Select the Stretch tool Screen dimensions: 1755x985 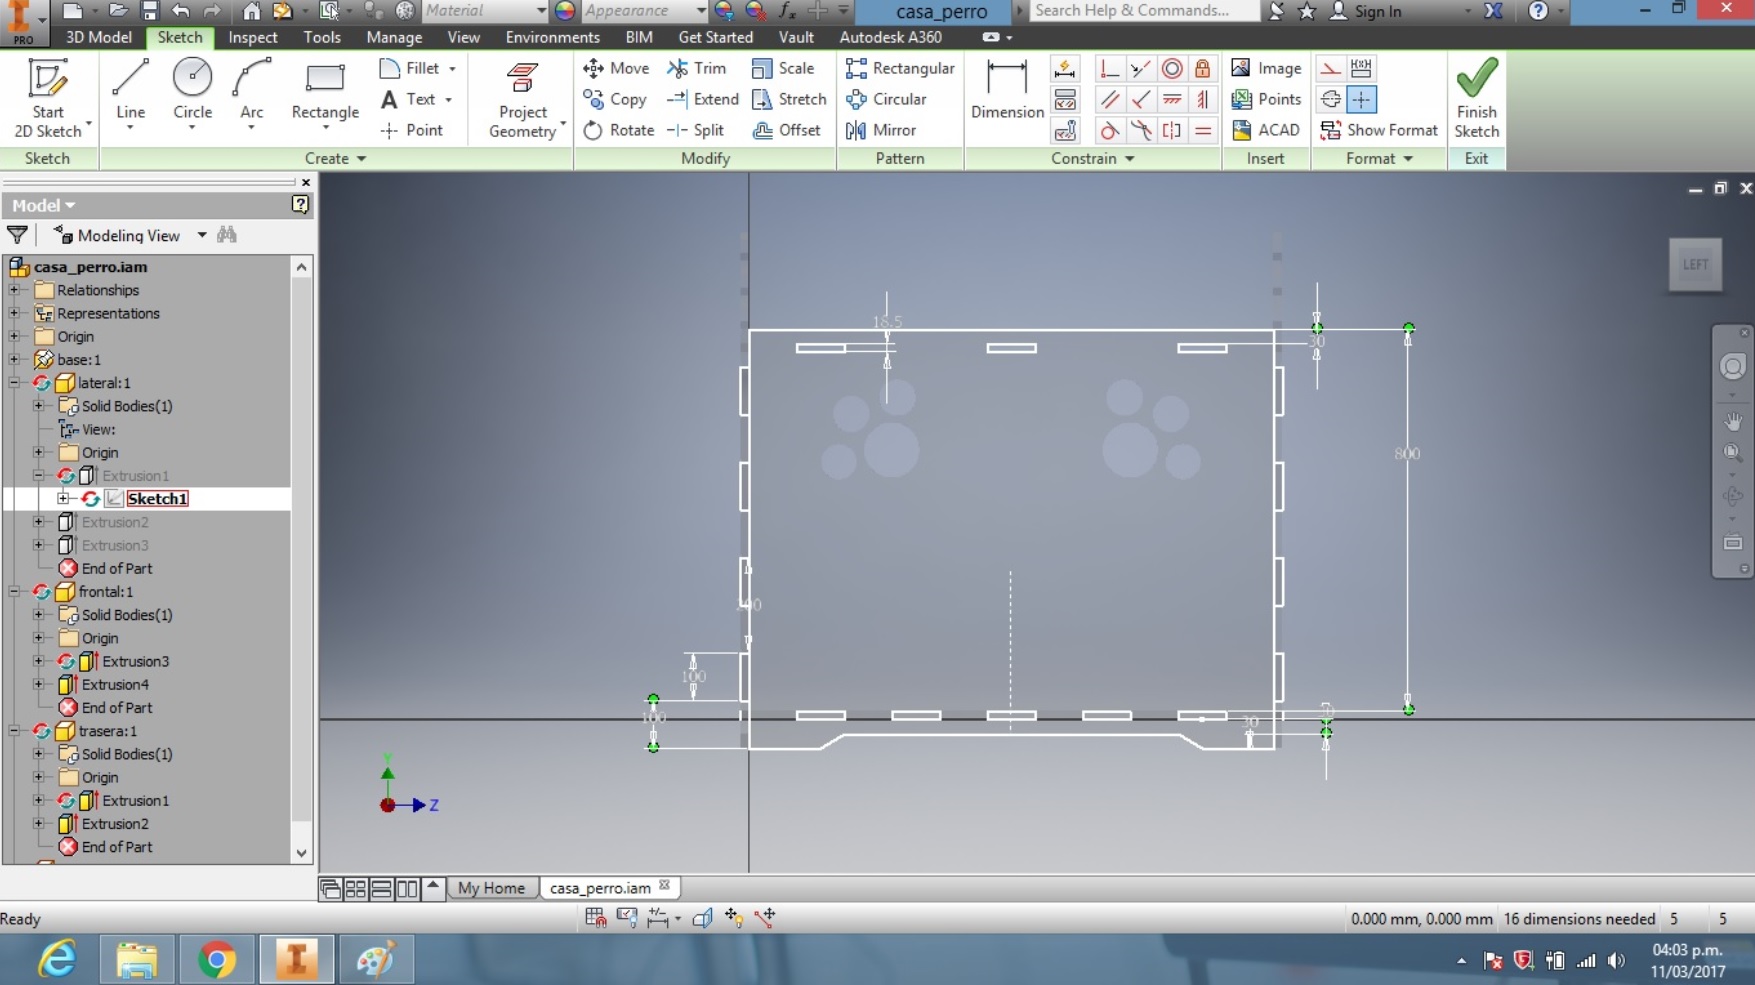789,99
